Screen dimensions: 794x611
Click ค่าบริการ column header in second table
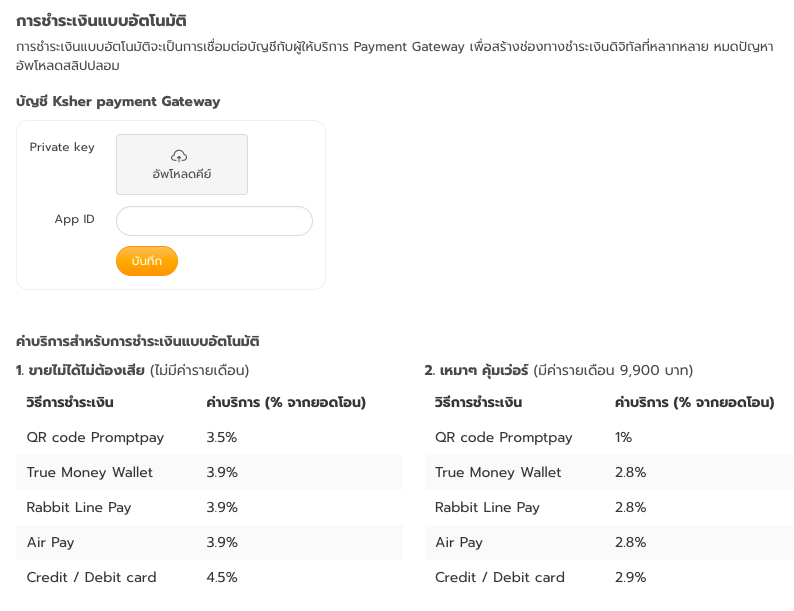694,402
